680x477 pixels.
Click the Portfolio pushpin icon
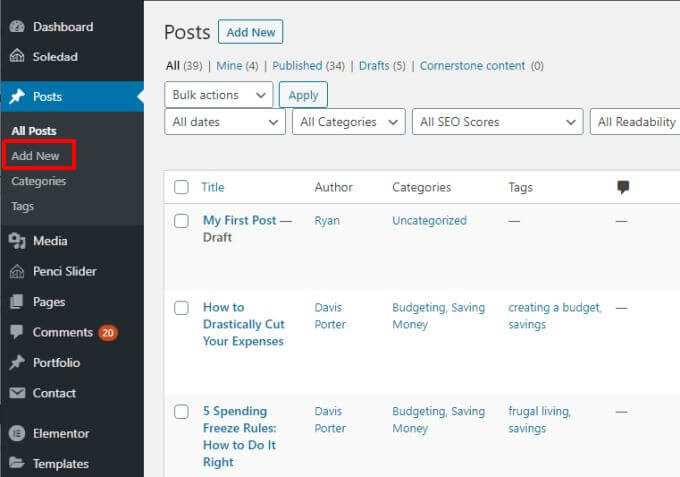pos(17,363)
